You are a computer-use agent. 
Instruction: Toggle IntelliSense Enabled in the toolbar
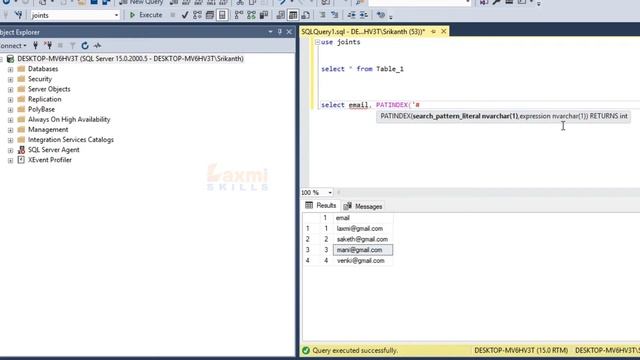coord(222,15)
